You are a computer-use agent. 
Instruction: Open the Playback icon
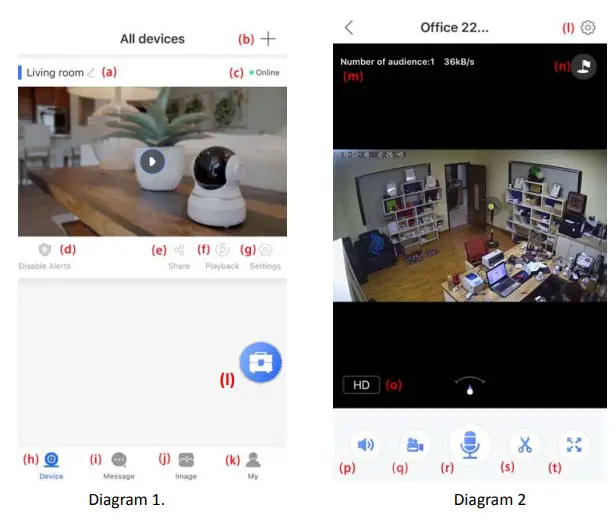tap(222, 249)
